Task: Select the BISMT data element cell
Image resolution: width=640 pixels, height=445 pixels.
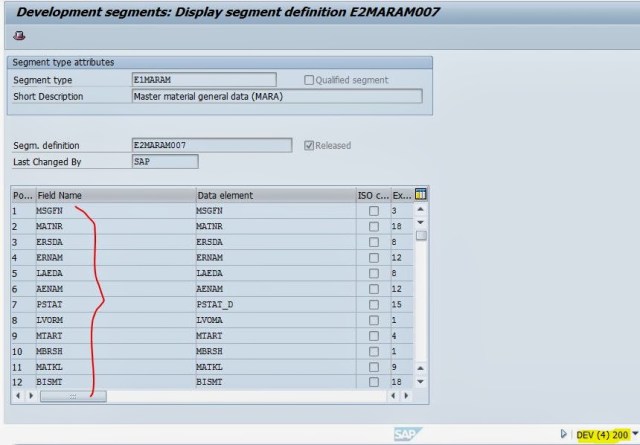Action: click(x=276, y=382)
